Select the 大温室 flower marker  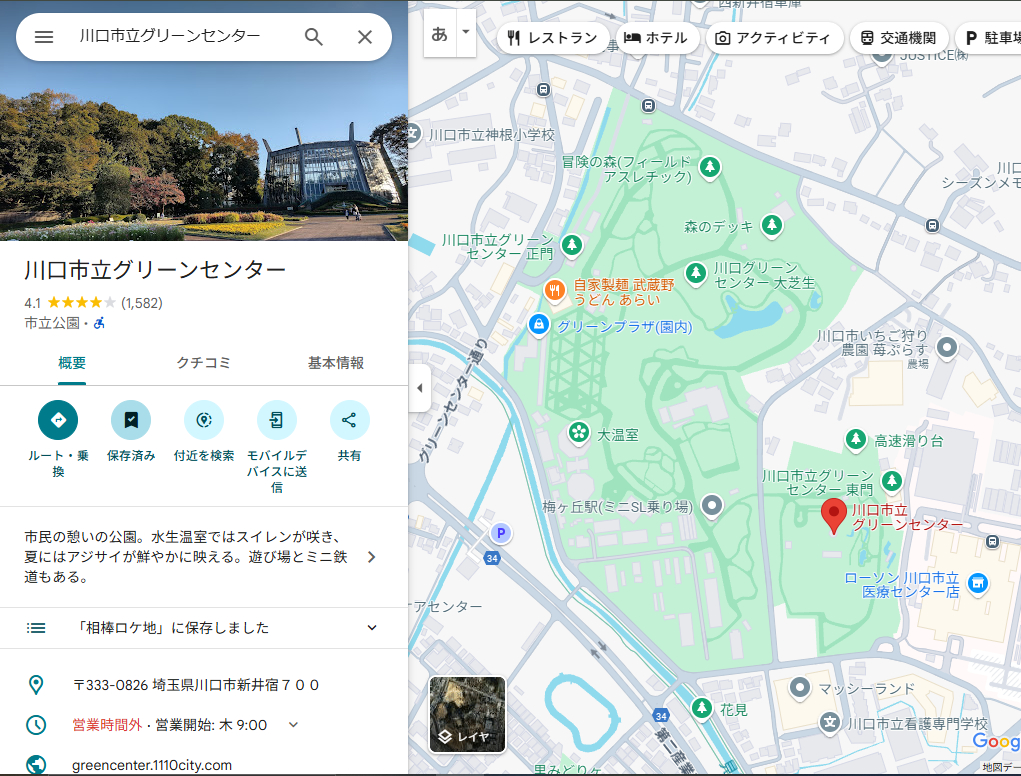pos(578,432)
